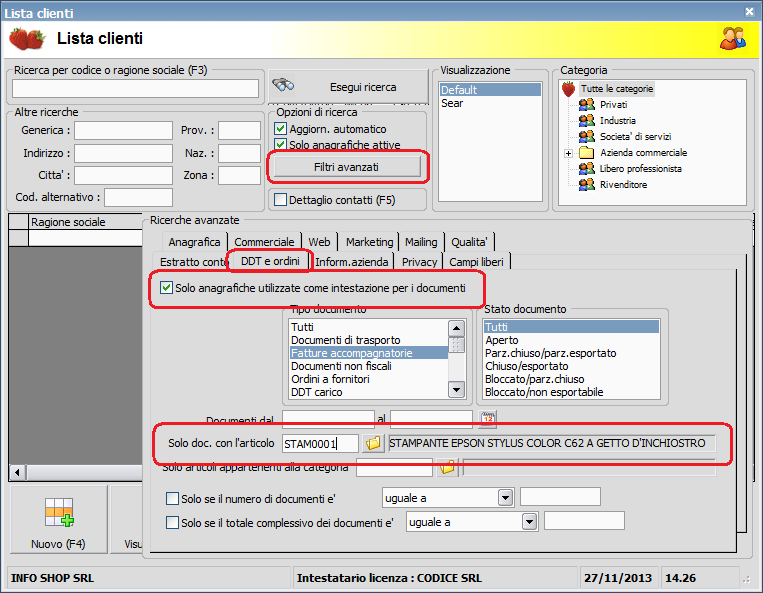Click the Esegui ricerca button

click(348, 87)
